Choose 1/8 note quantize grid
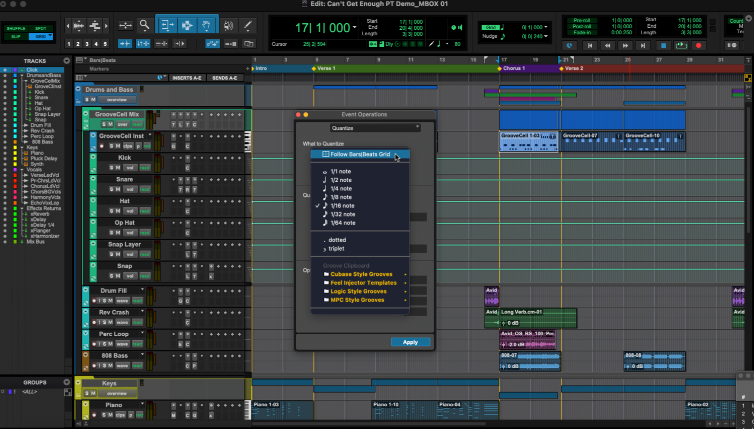The width and height of the screenshot is (754, 429). 342,197
